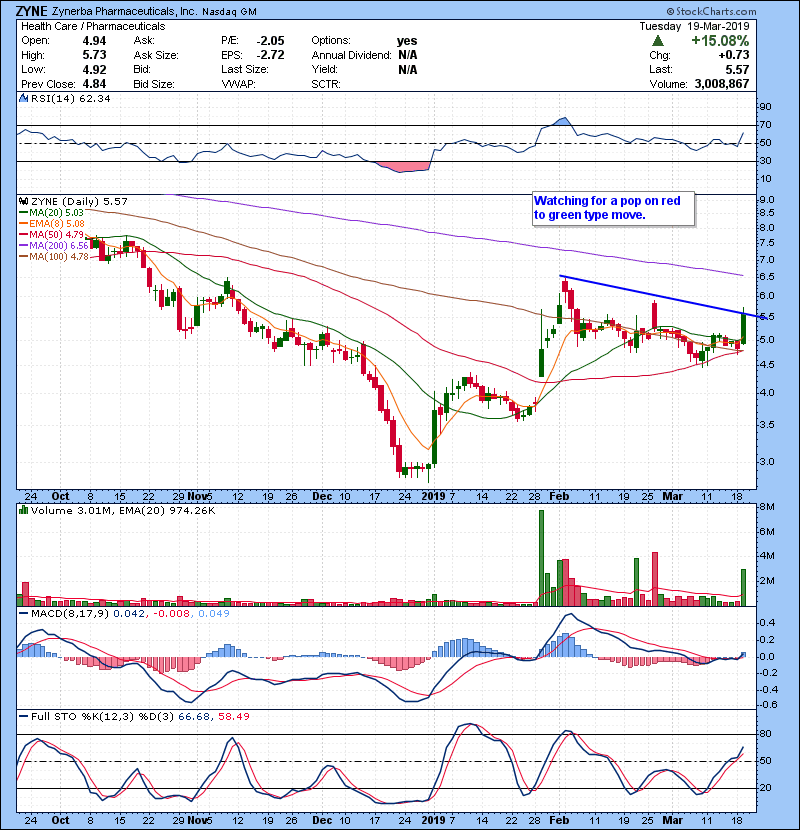
Task: Click the 3.0 price axis label
Action: [x=767, y=461]
